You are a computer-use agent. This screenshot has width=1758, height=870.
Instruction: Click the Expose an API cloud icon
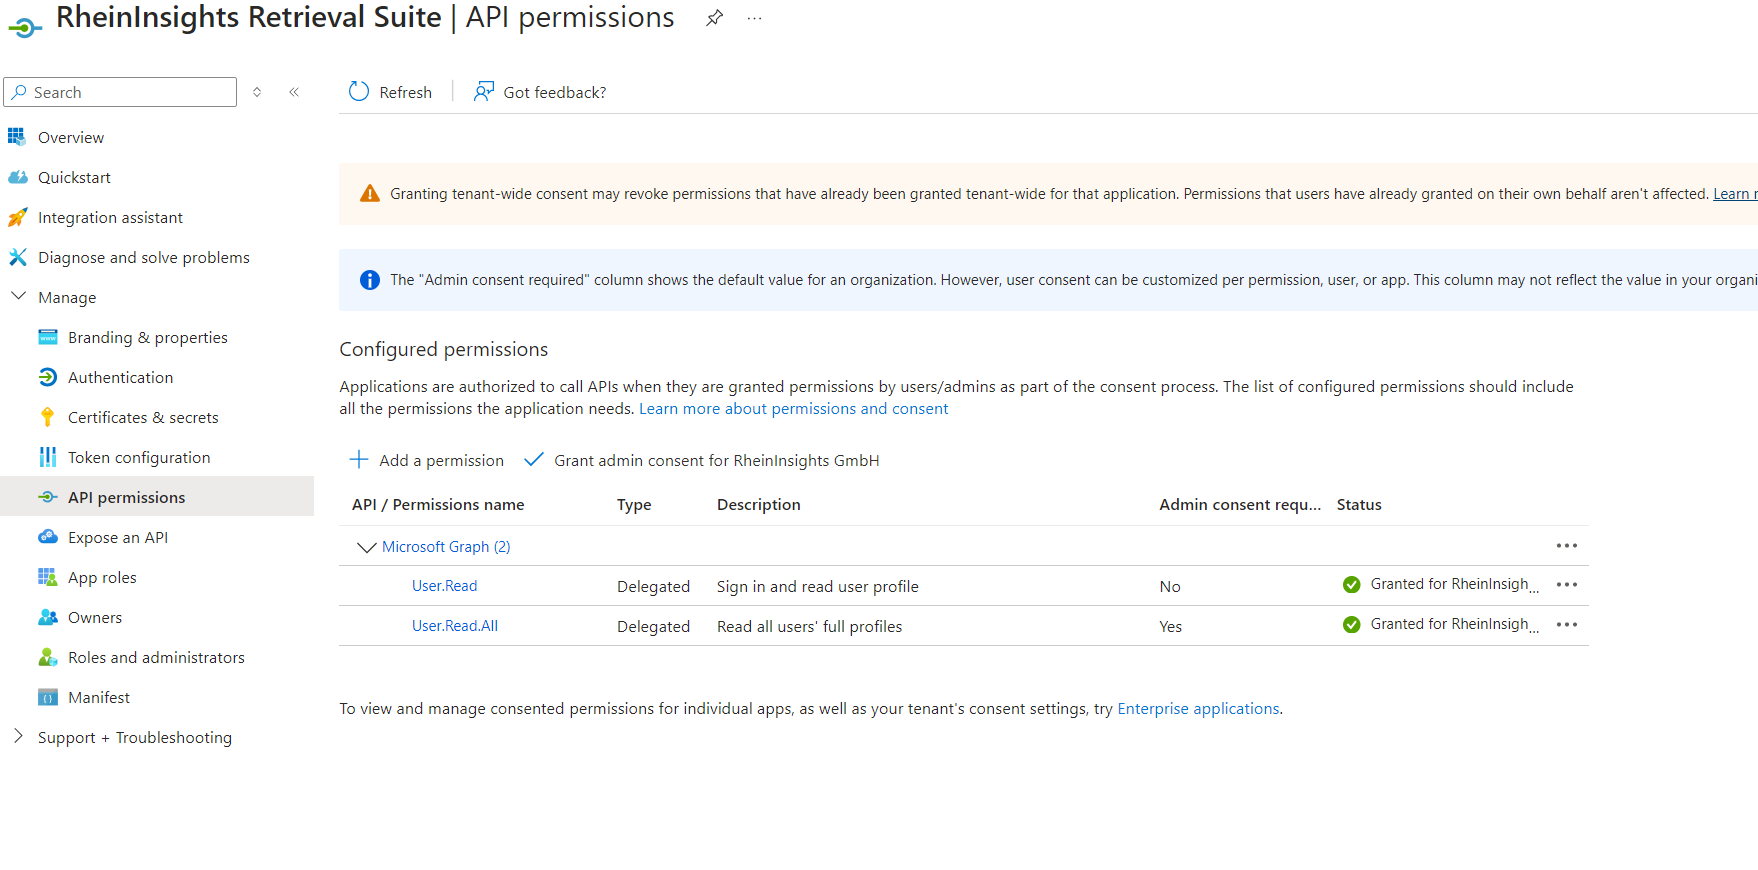[x=47, y=537]
